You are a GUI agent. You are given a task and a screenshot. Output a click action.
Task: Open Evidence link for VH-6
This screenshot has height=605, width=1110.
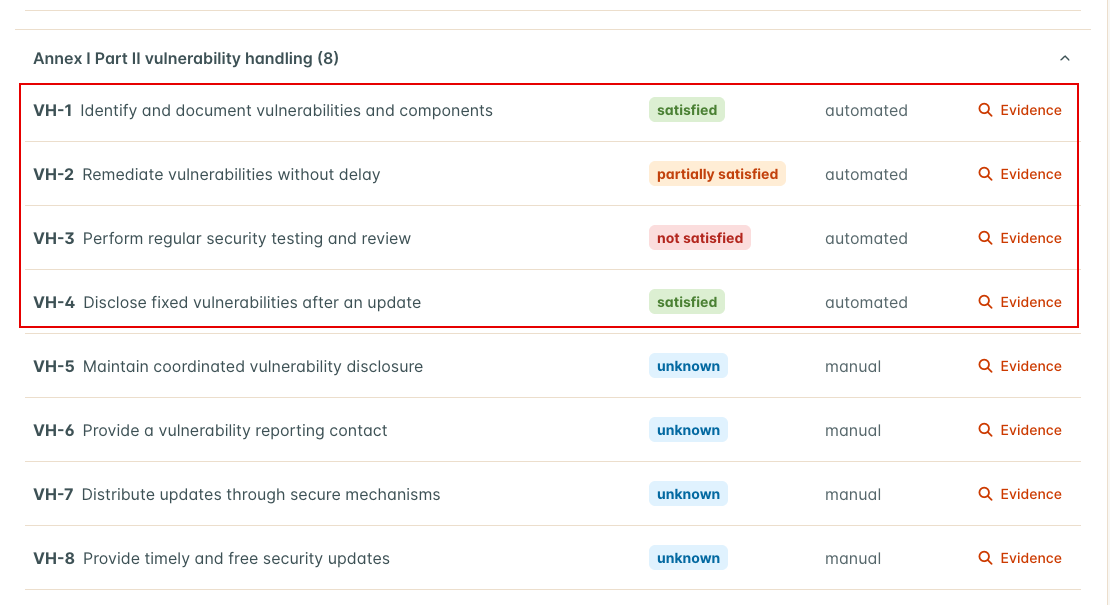click(1031, 430)
